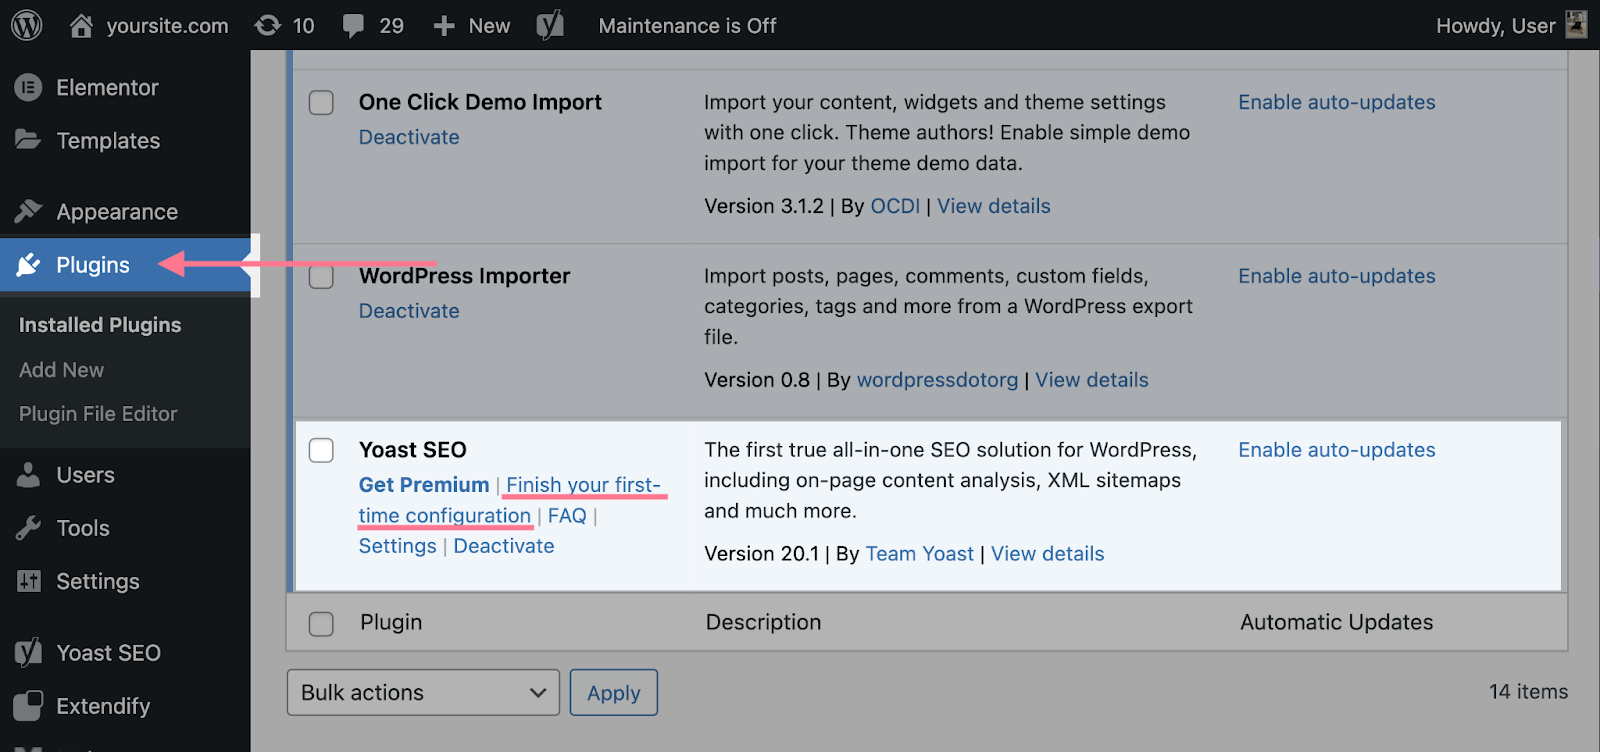
Task: Open the Bulk actions dropdown
Action: (423, 692)
